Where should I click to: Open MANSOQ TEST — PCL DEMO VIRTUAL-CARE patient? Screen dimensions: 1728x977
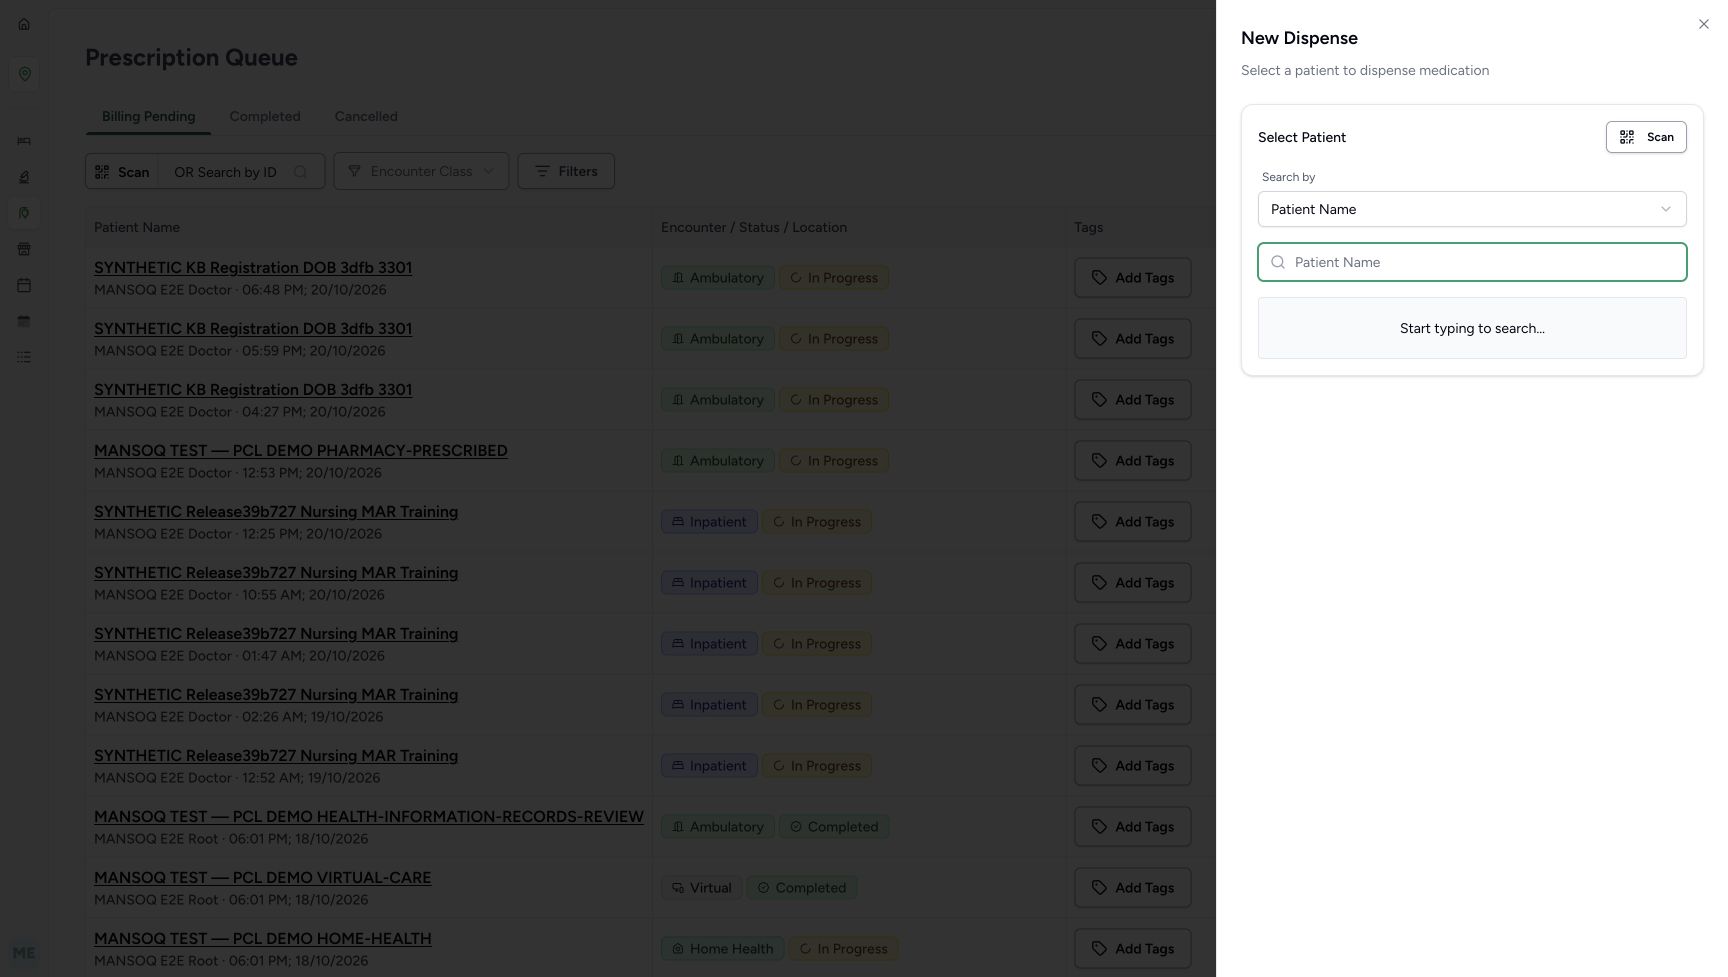[262, 878]
